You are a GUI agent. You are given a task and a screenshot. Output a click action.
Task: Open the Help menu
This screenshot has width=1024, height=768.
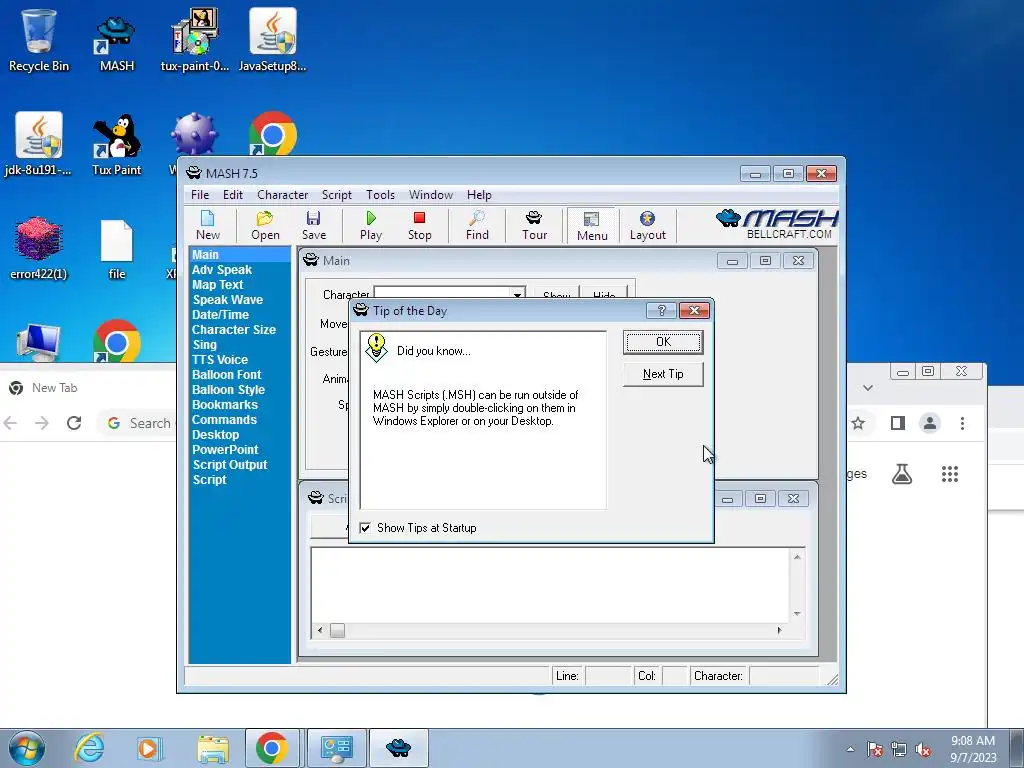[479, 195]
